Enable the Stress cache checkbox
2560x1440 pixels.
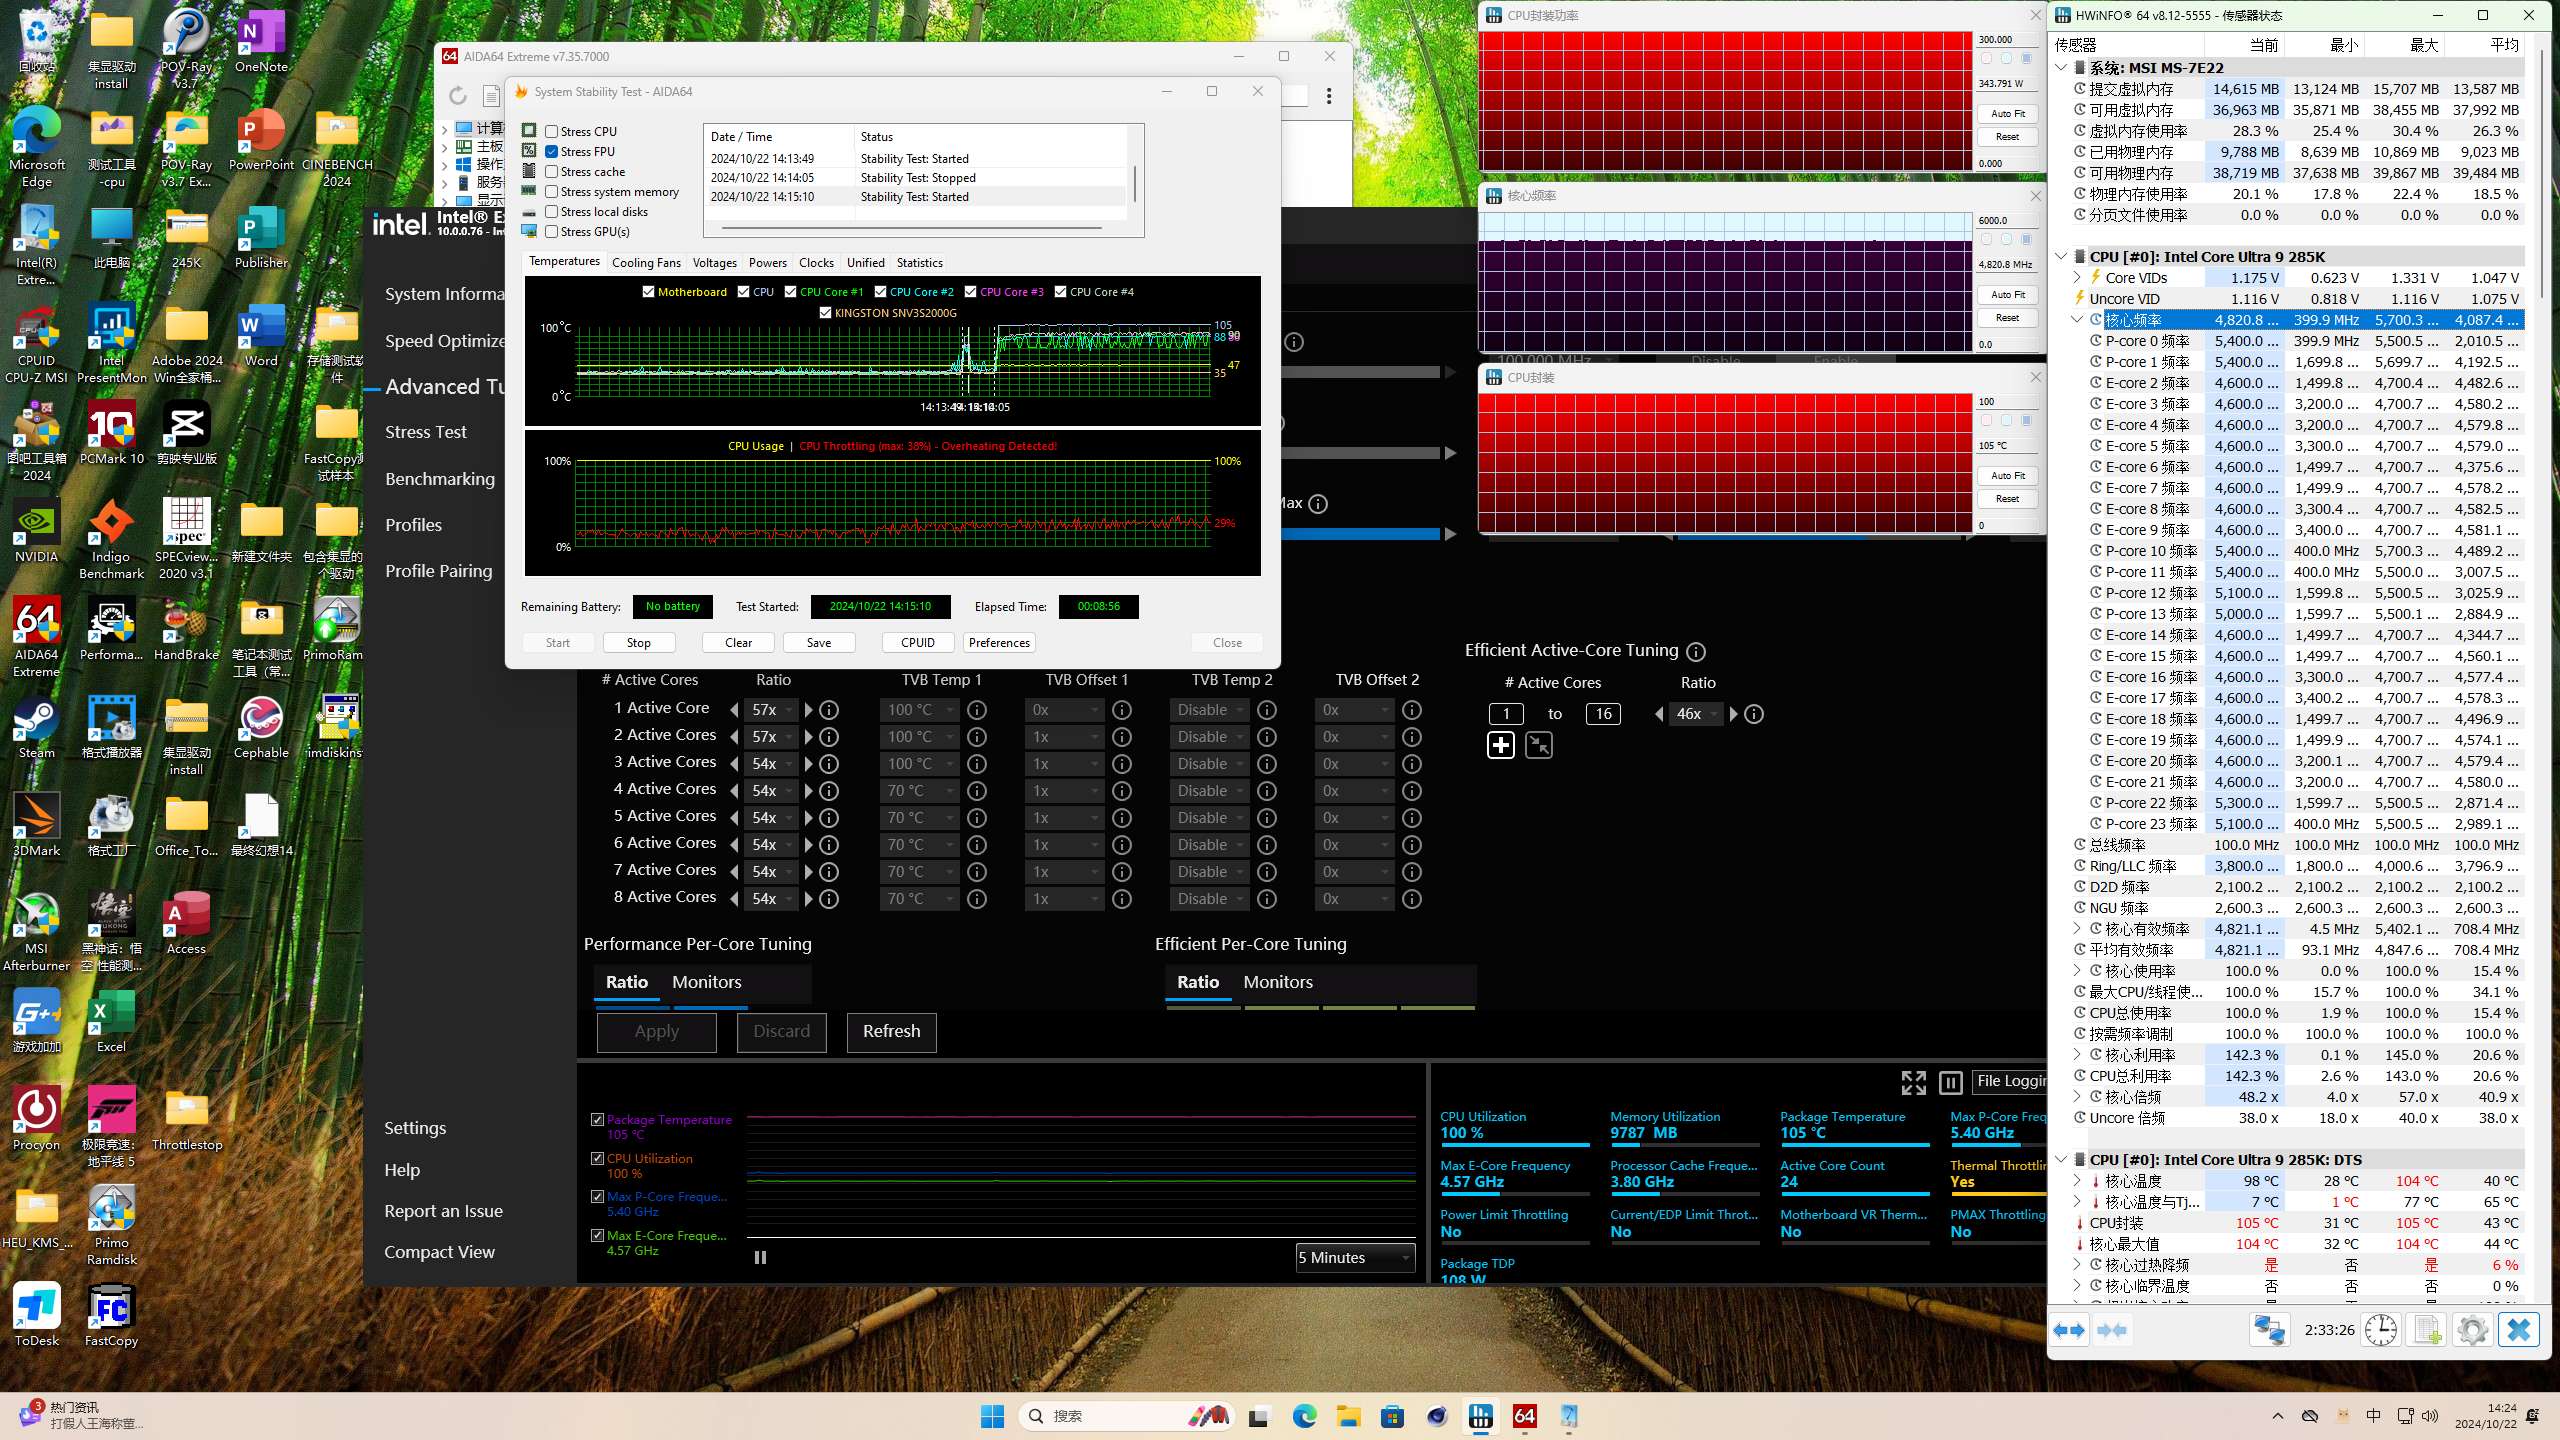pos(551,171)
